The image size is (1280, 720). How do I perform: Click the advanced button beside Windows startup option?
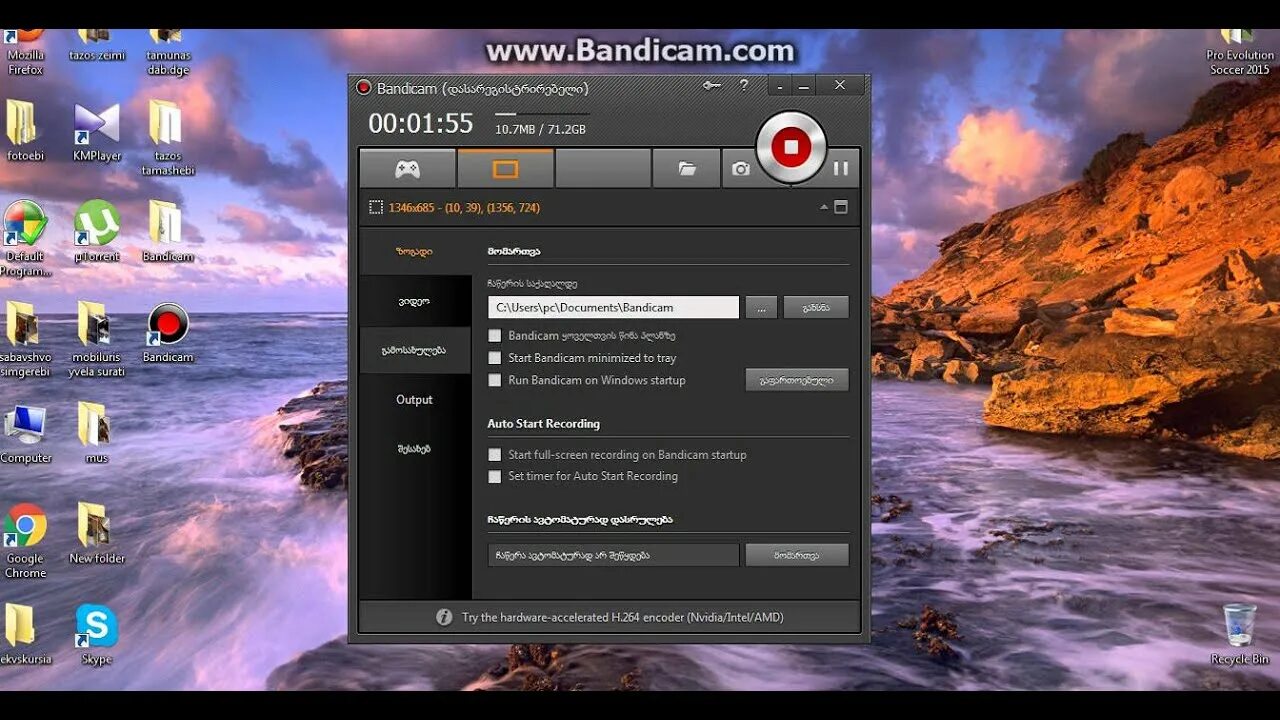tap(797, 380)
